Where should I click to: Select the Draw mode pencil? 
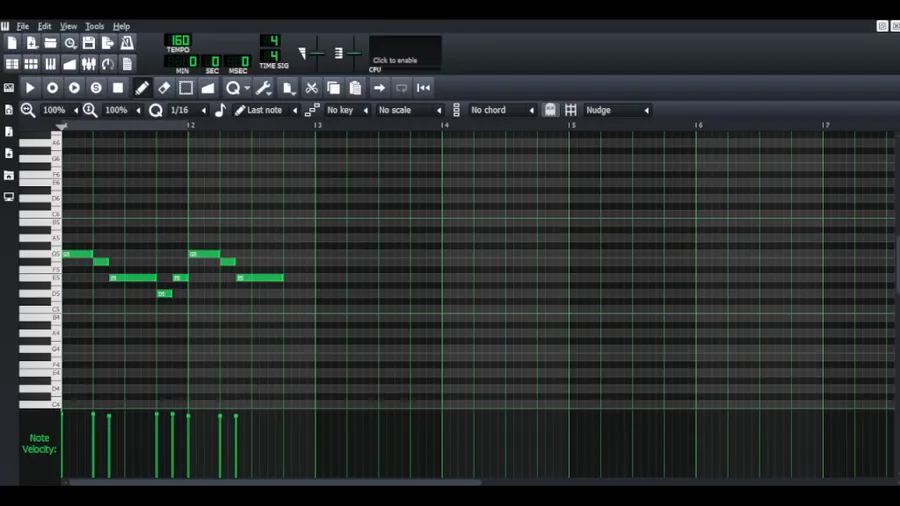142,88
